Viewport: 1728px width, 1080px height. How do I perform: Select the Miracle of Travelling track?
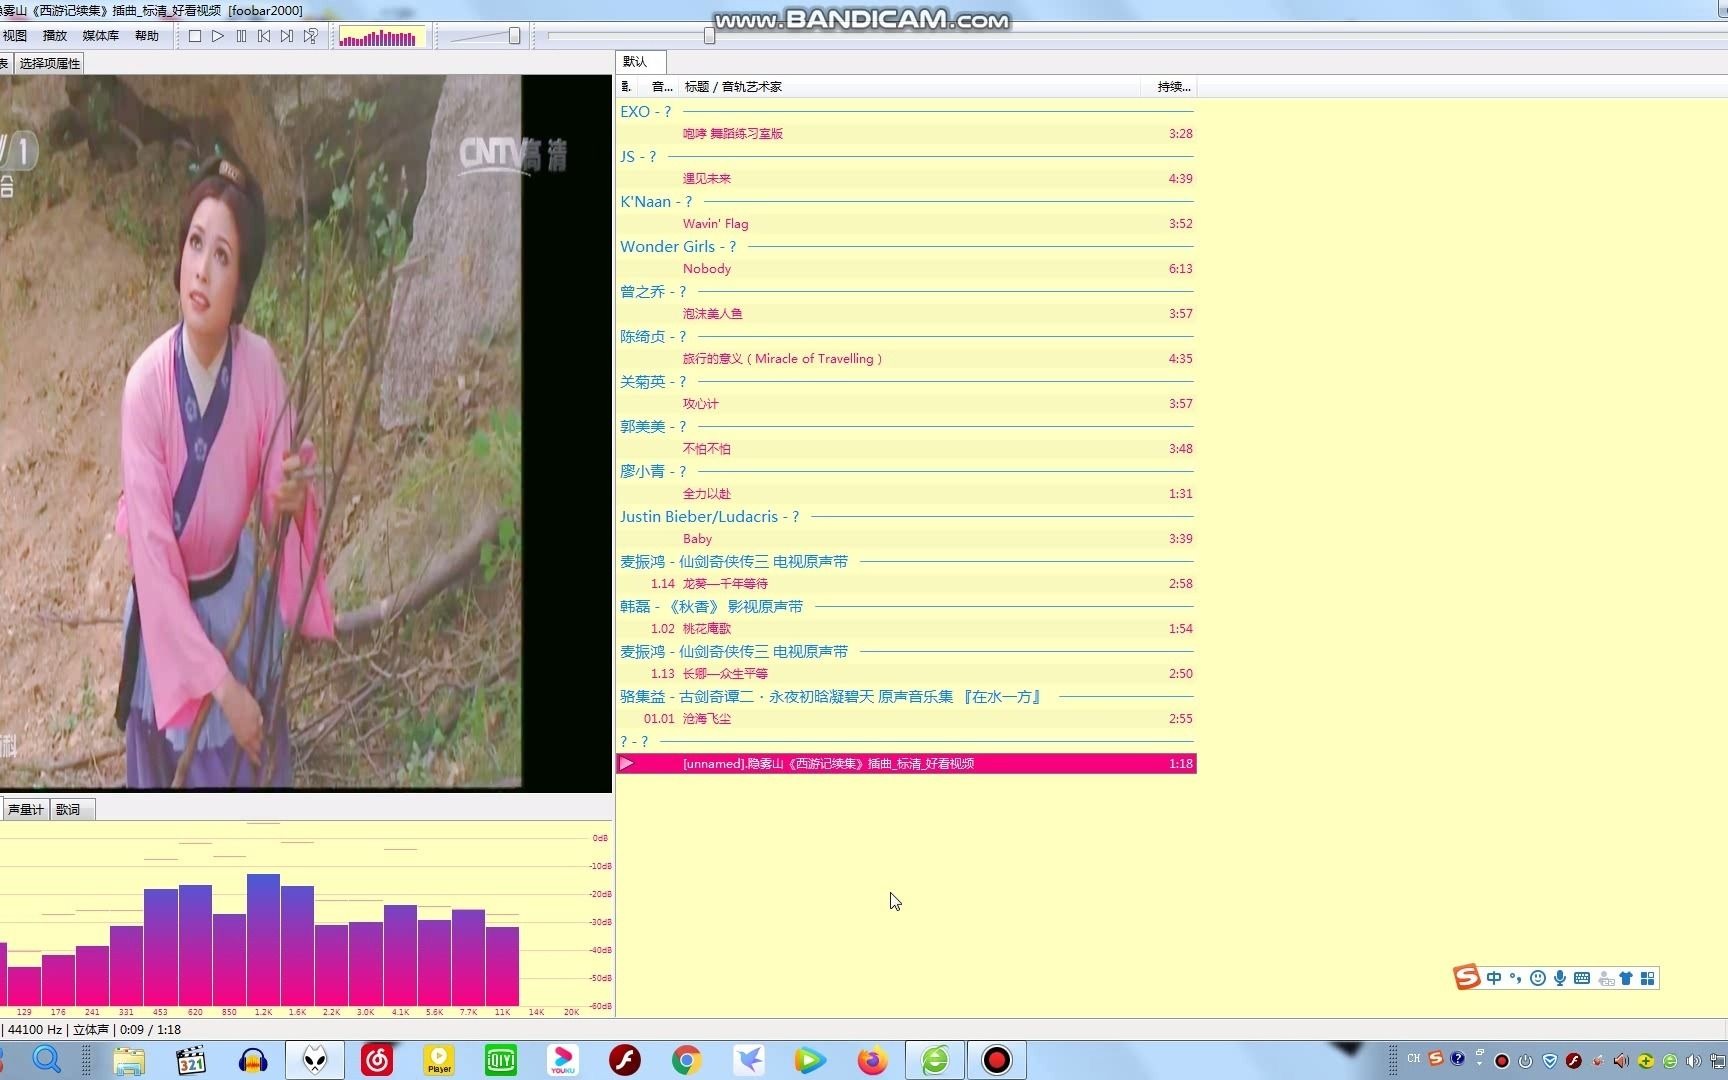coord(906,358)
